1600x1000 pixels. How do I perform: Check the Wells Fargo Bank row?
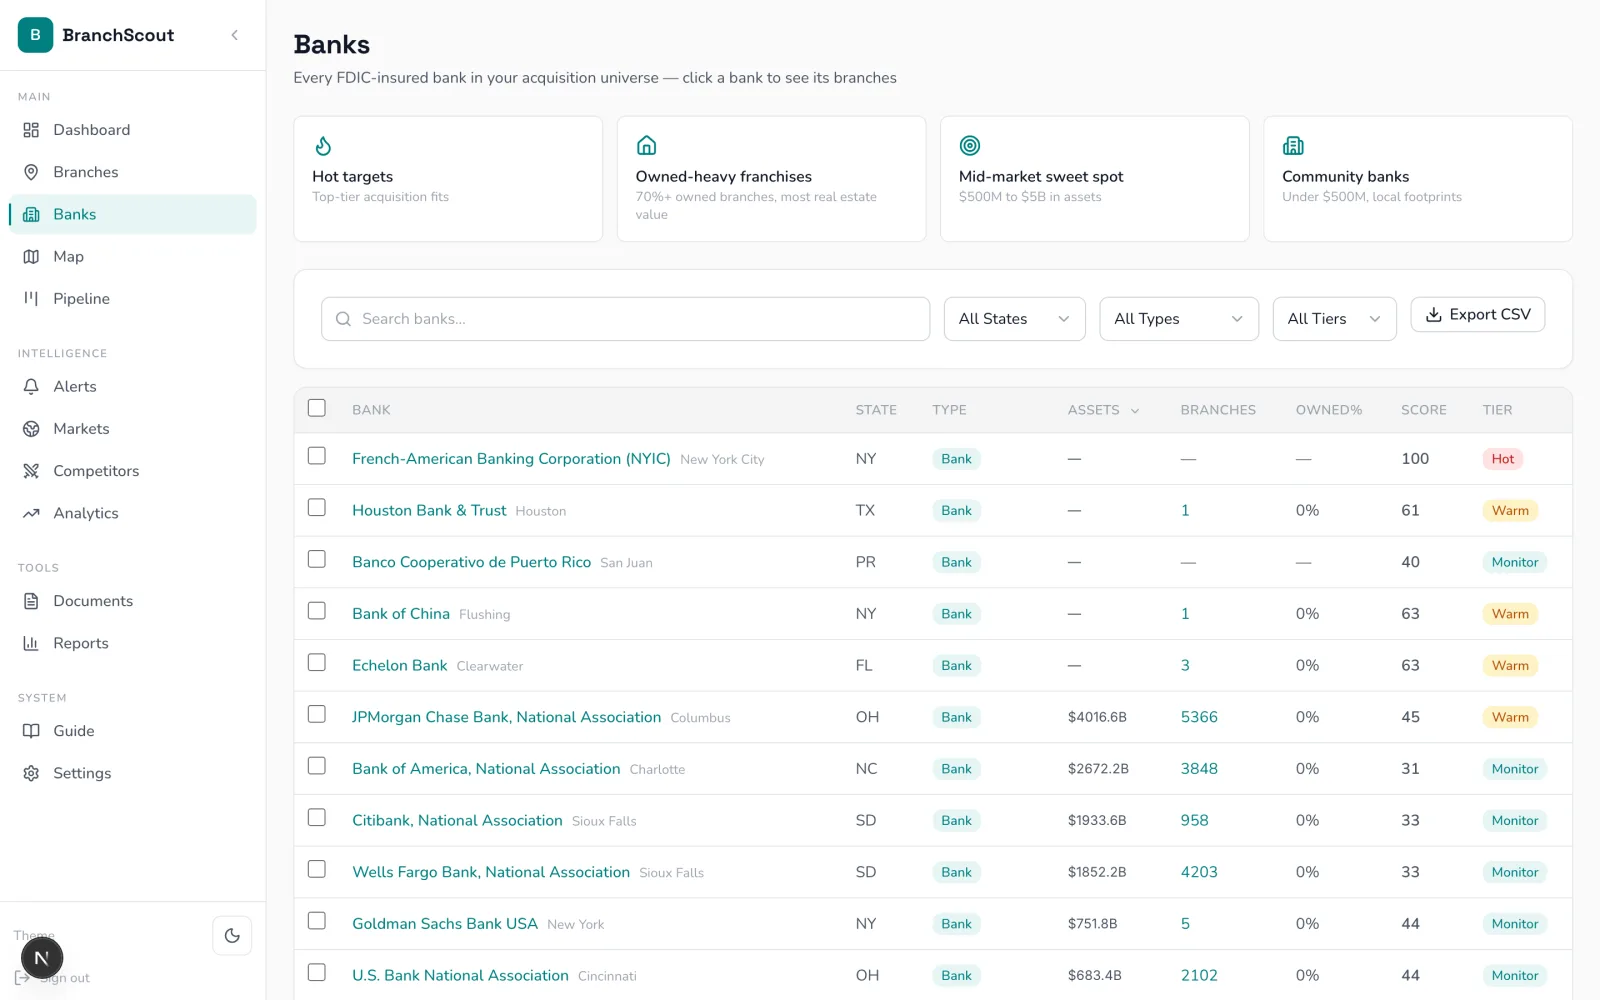point(317,869)
